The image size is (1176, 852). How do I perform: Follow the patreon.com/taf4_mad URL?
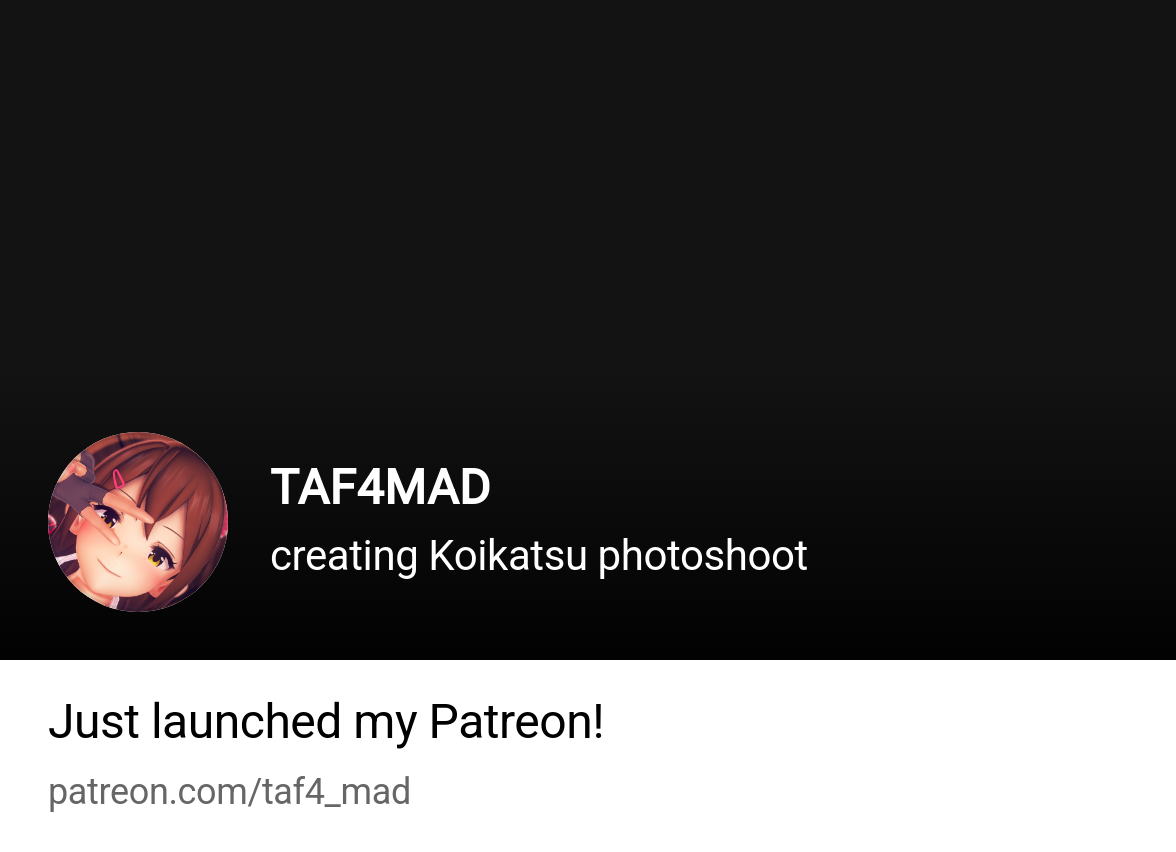click(x=230, y=792)
